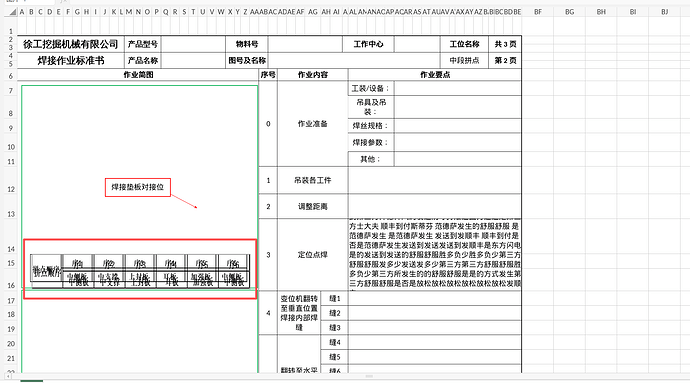The height and width of the screenshot is (383, 690).
Task: Select column header AG
Action: pyautogui.click(x=313, y=12)
